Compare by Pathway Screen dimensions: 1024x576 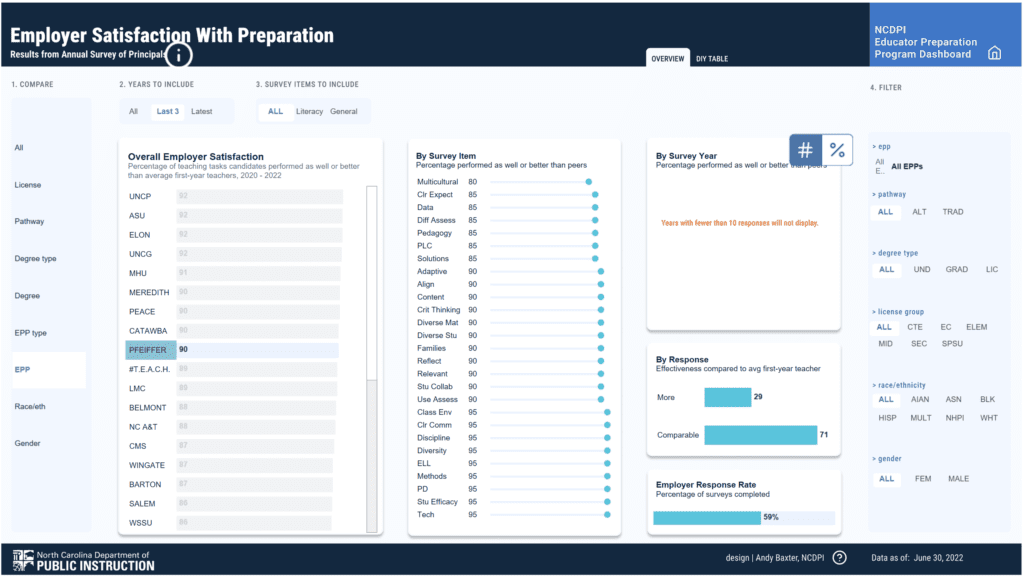29,221
